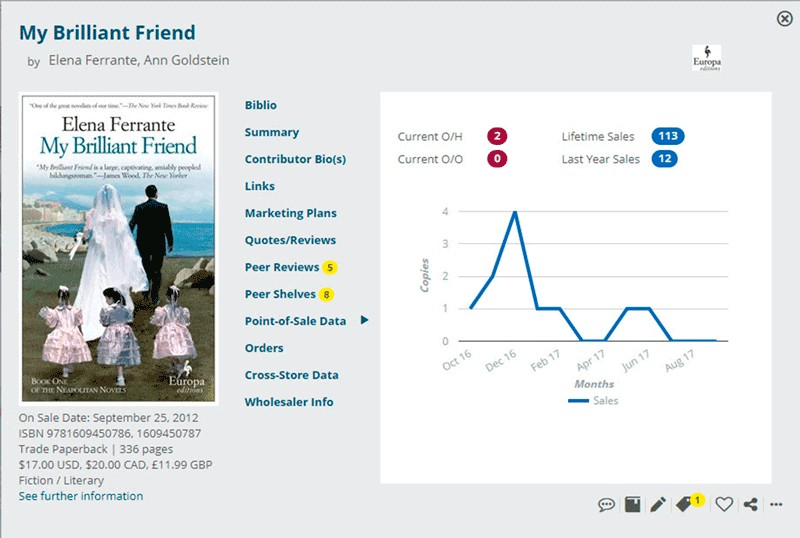Click the See further information link
Image resolution: width=800 pixels, height=538 pixels.
point(81,496)
